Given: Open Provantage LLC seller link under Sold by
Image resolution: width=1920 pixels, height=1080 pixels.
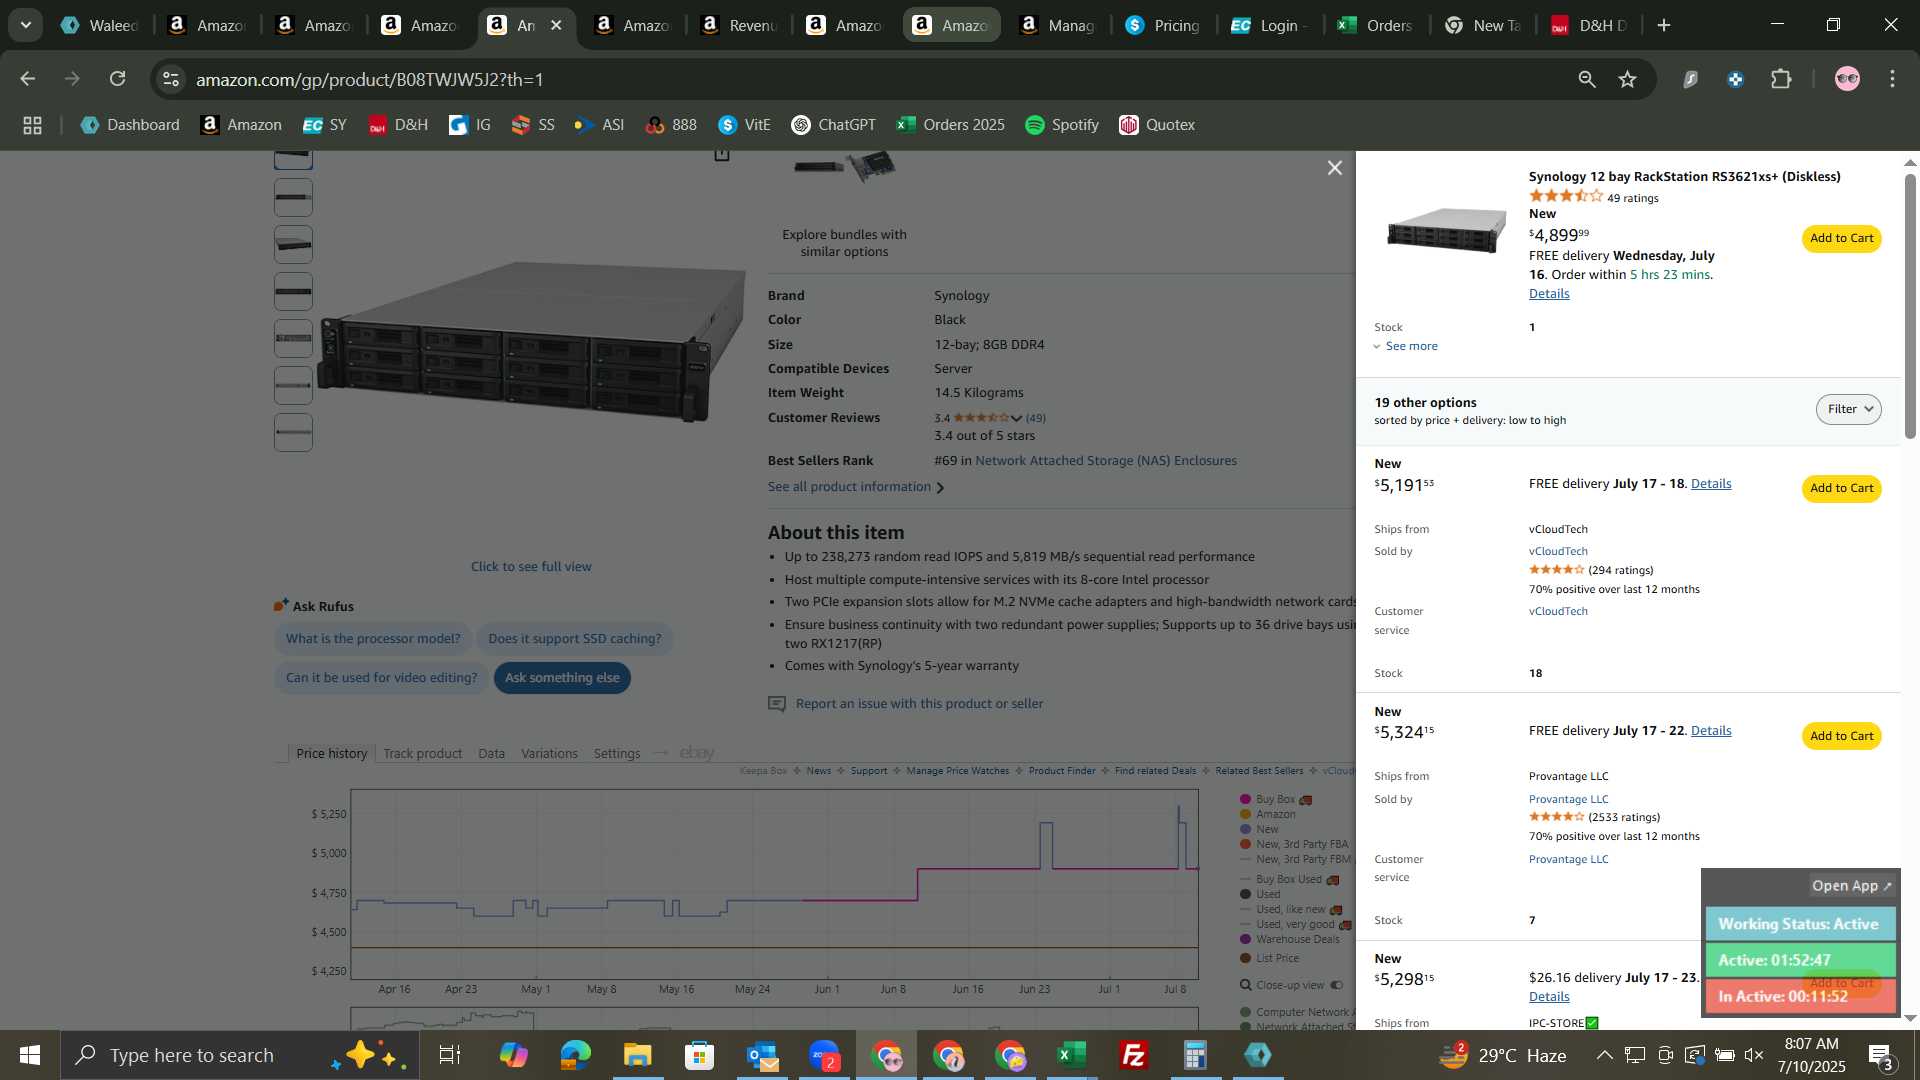Looking at the screenshot, I should [1568, 799].
